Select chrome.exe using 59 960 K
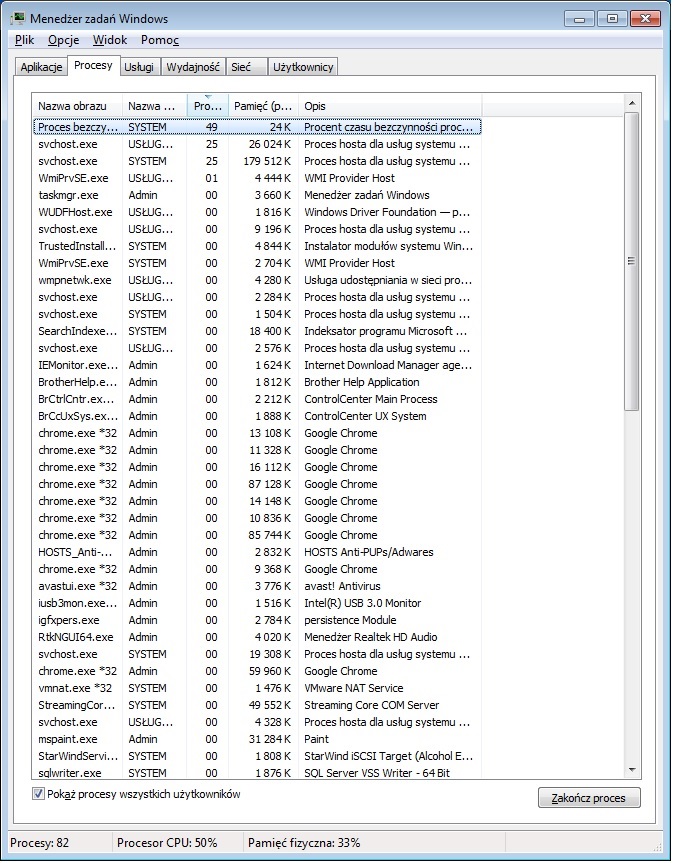Screen dimensions: 675x863 (257, 671)
